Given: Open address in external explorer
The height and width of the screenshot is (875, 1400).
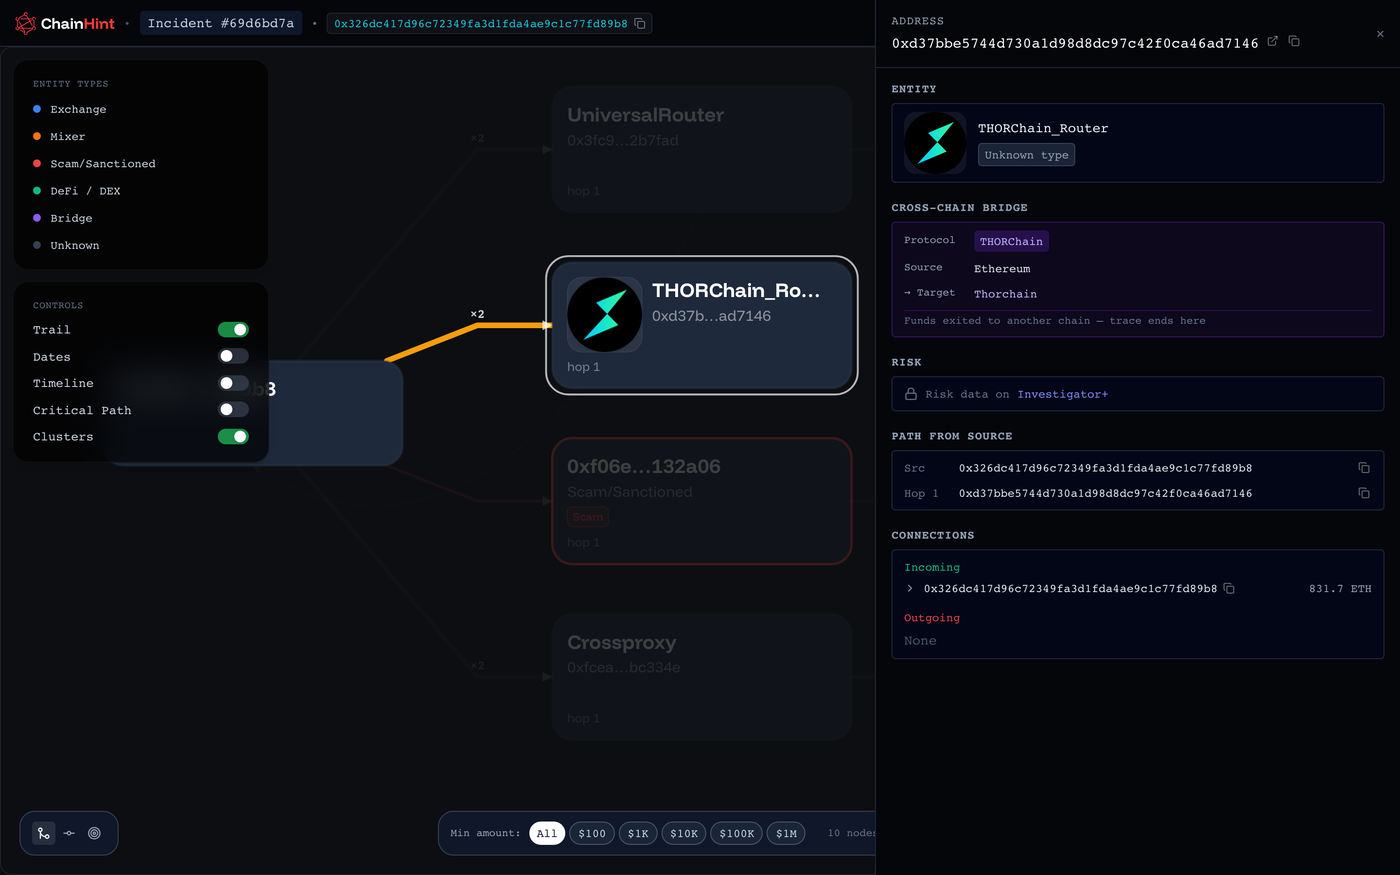Looking at the screenshot, I should tap(1273, 41).
